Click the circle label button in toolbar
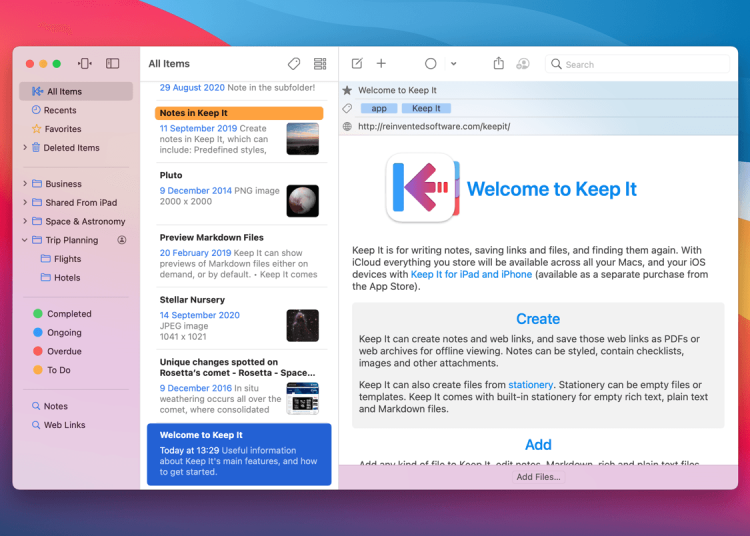The width and height of the screenshot is (750, 536). click(x=431, y=64)
